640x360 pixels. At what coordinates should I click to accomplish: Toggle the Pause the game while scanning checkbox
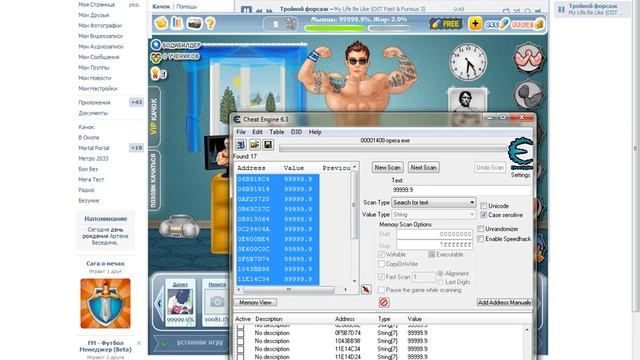(381, 290)
